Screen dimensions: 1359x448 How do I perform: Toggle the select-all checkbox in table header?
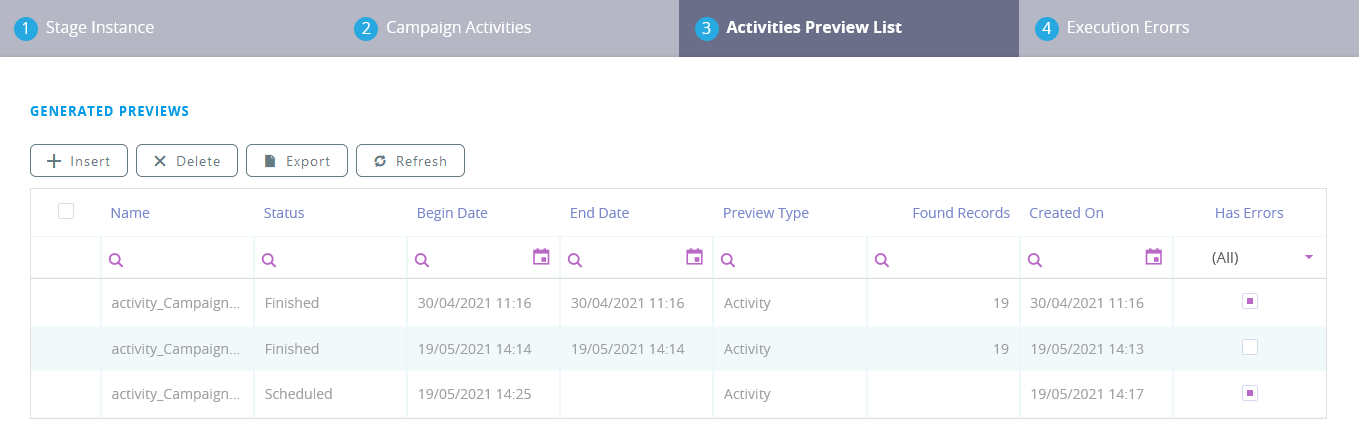click(x=66, y=211)
